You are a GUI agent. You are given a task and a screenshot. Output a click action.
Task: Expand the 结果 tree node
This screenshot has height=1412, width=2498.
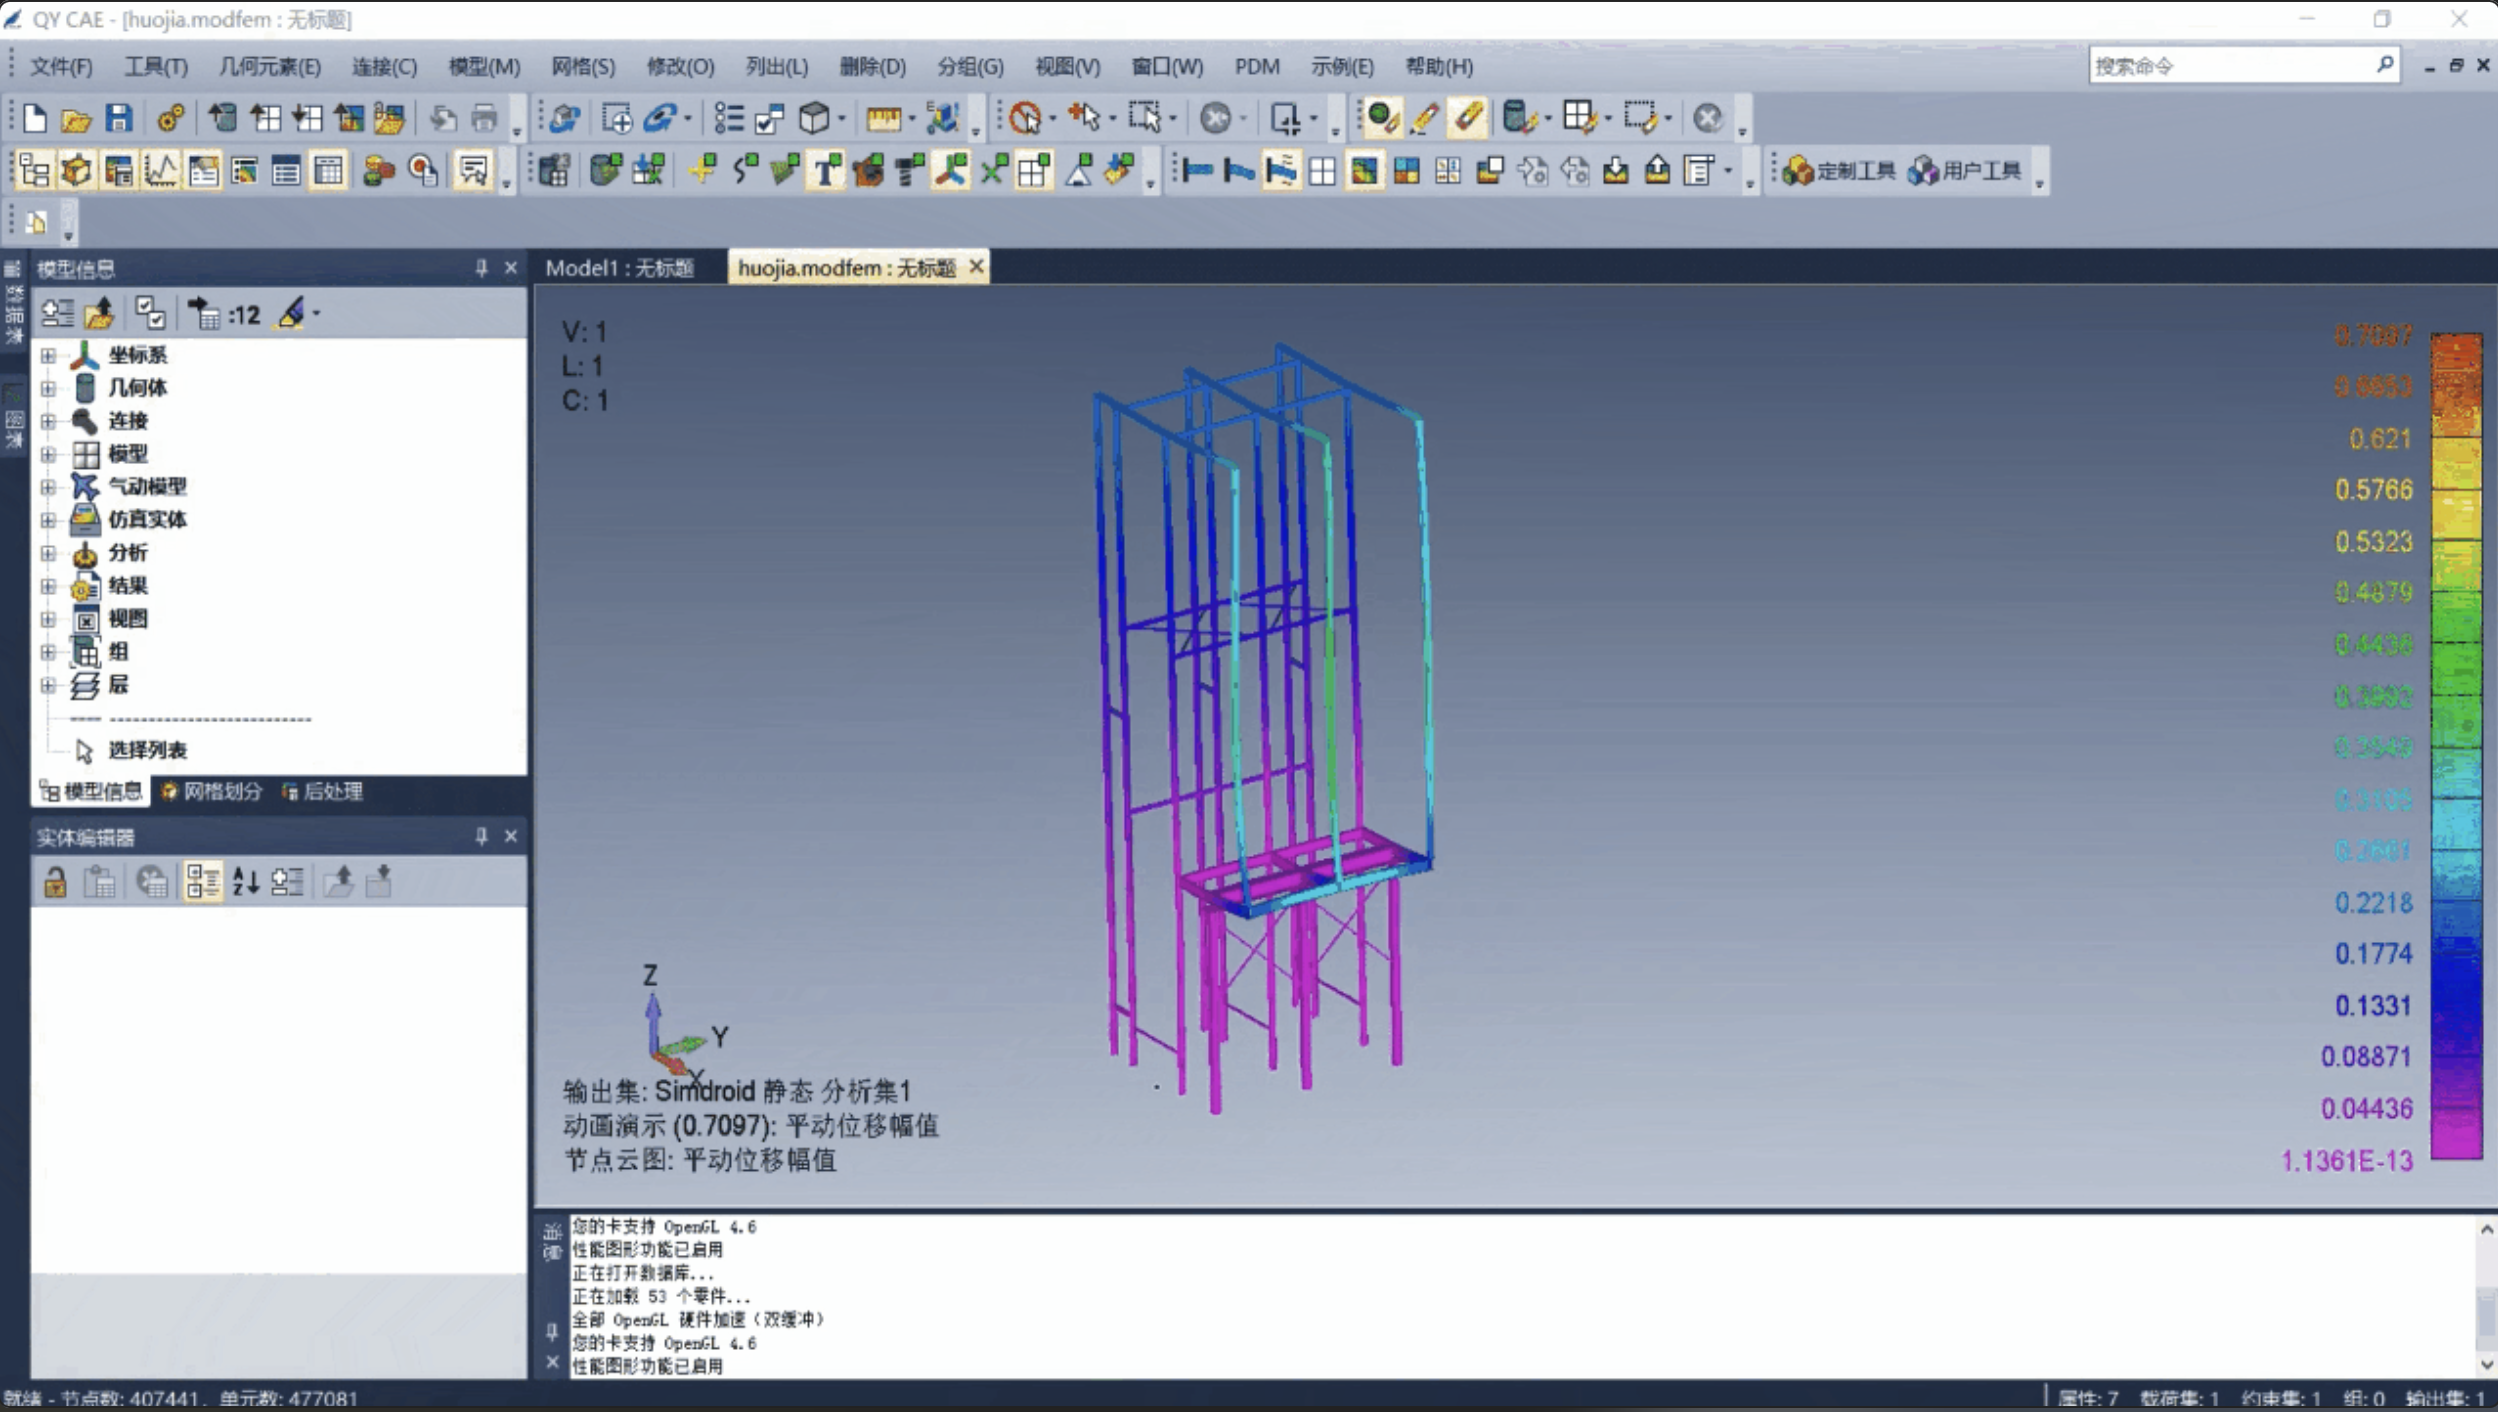coord(48,586)
